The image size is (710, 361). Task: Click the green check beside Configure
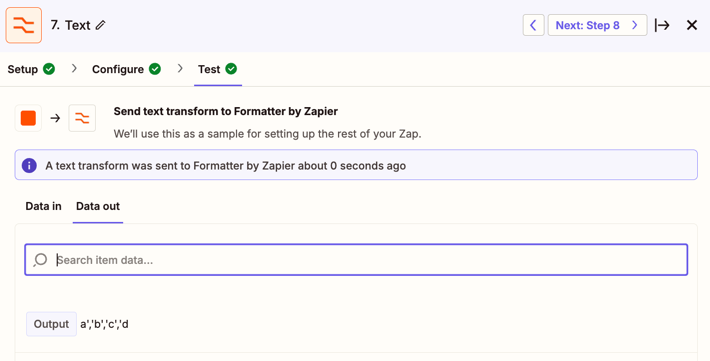[x=155, y=69]
